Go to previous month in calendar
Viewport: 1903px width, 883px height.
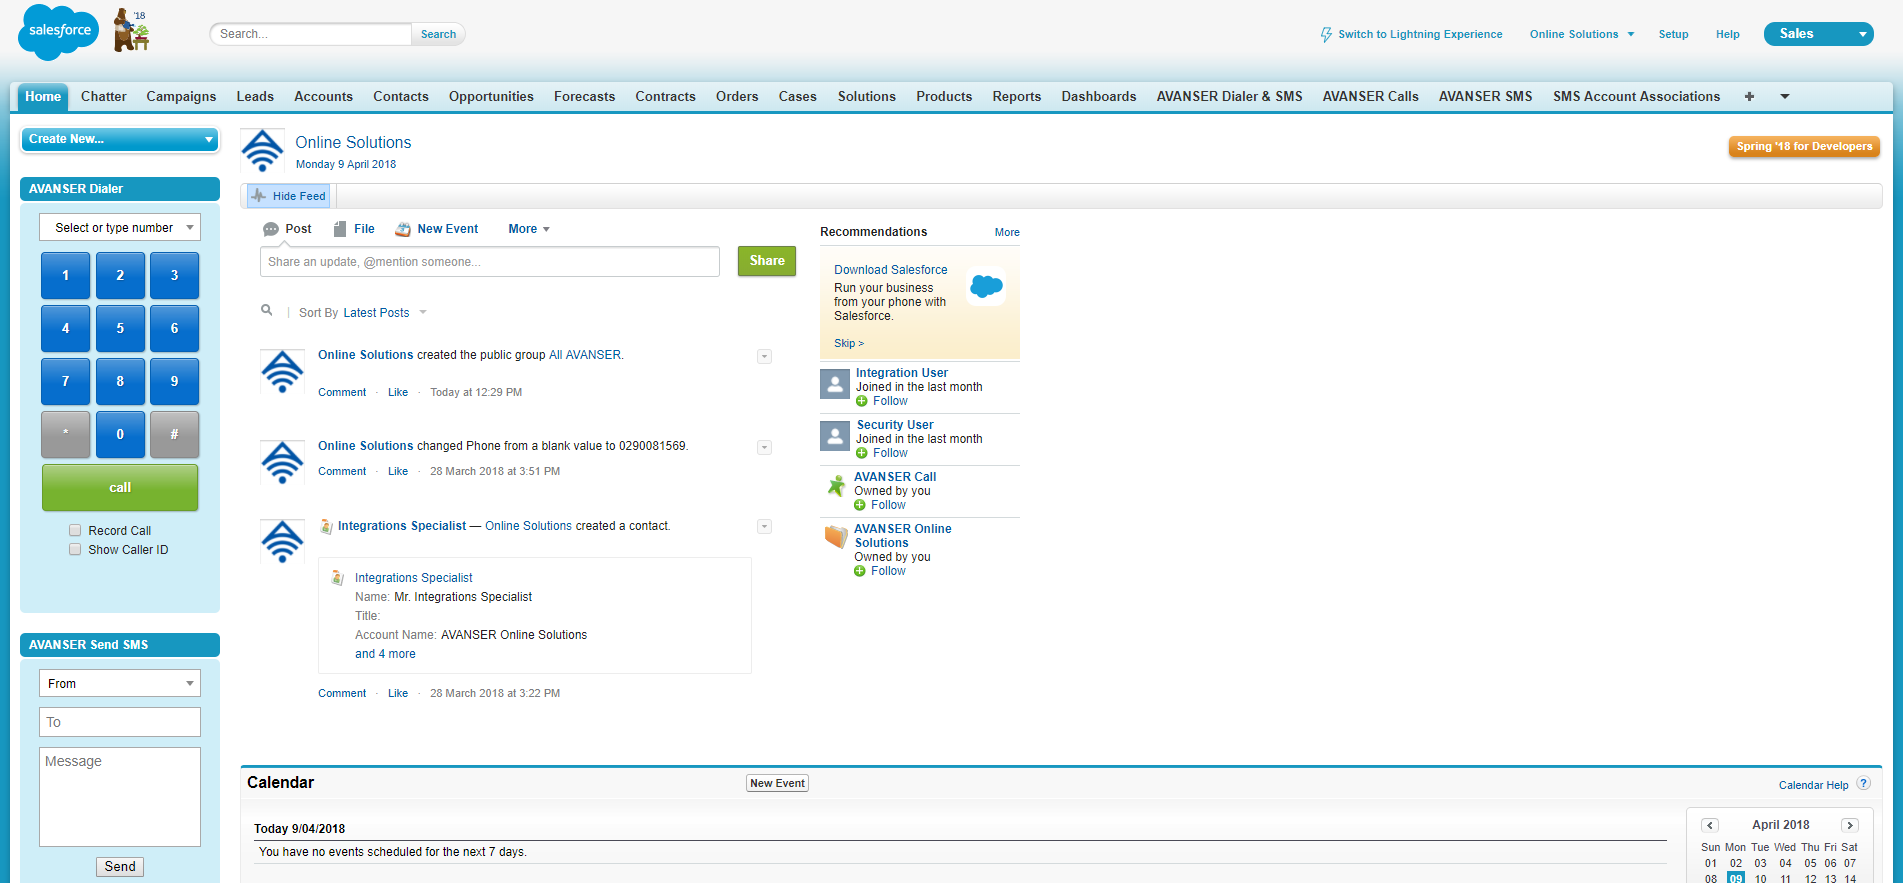[1710, 825]
